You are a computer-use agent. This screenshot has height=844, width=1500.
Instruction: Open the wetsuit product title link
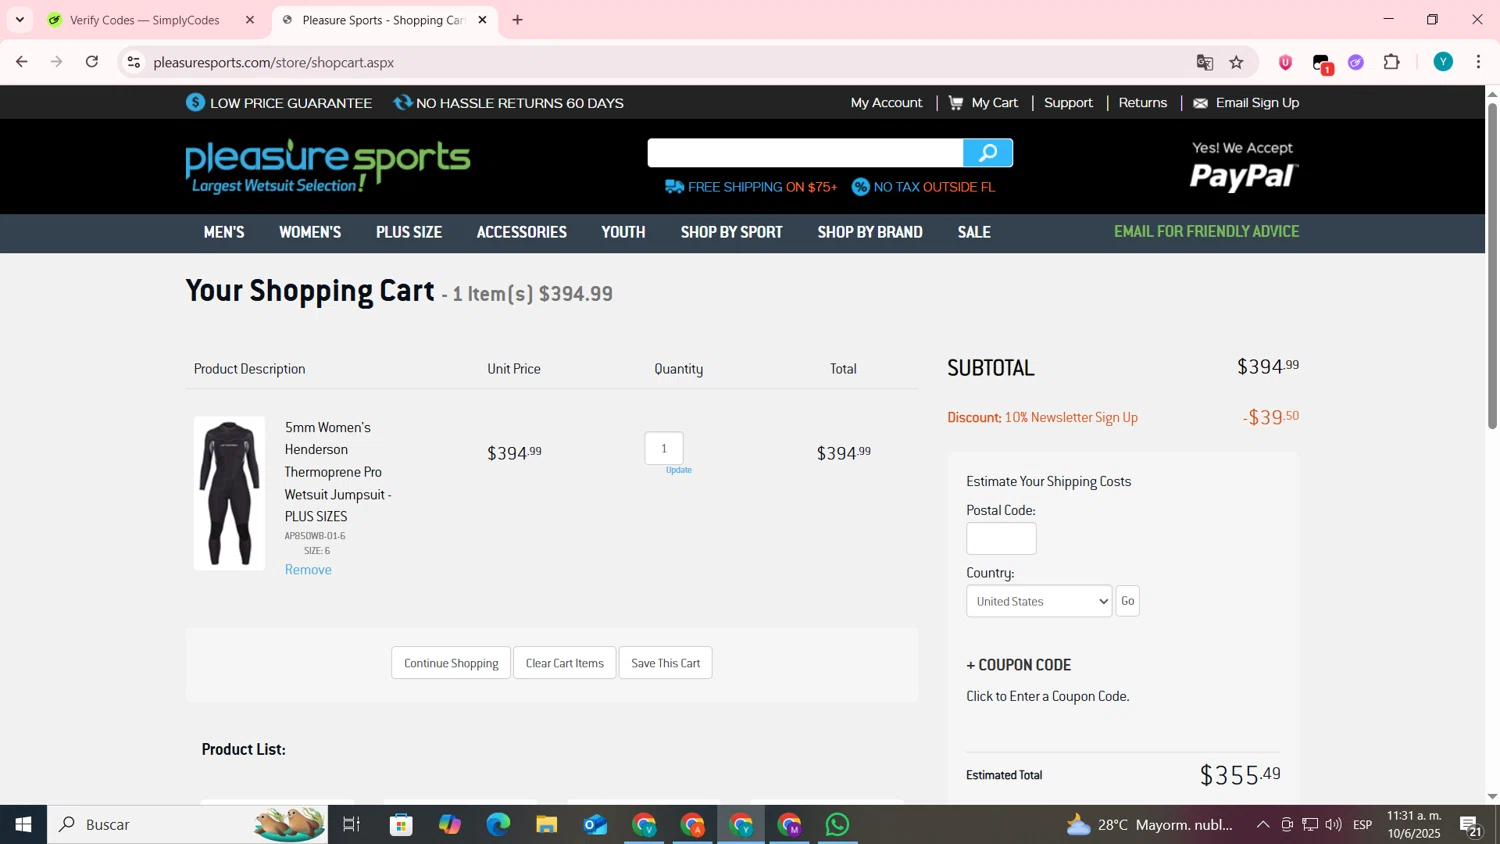tap(338, 472)
